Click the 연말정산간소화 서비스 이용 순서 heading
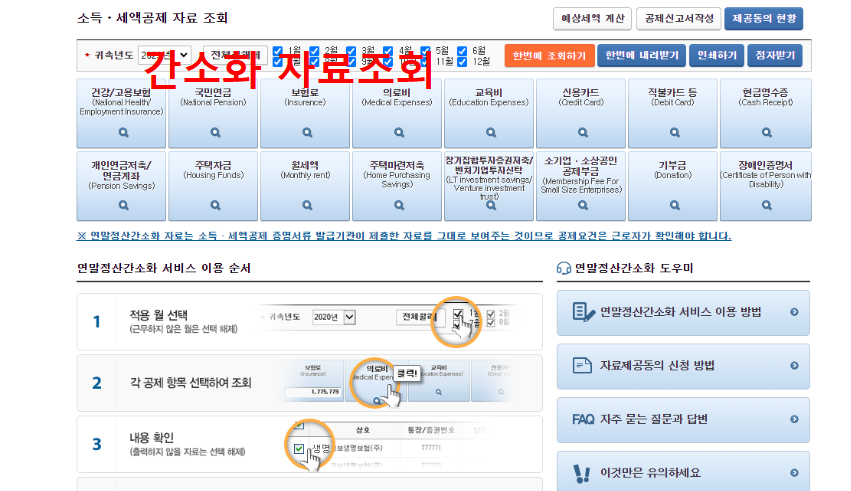Viewport: 851px width, 491px height. (164, 268)
